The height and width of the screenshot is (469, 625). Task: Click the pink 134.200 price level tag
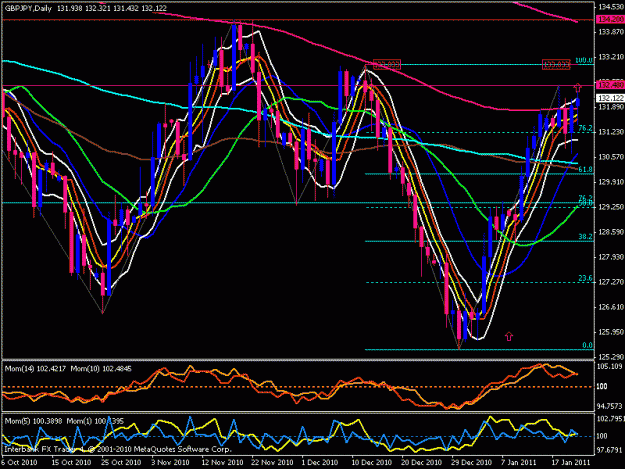click(610, 20)
